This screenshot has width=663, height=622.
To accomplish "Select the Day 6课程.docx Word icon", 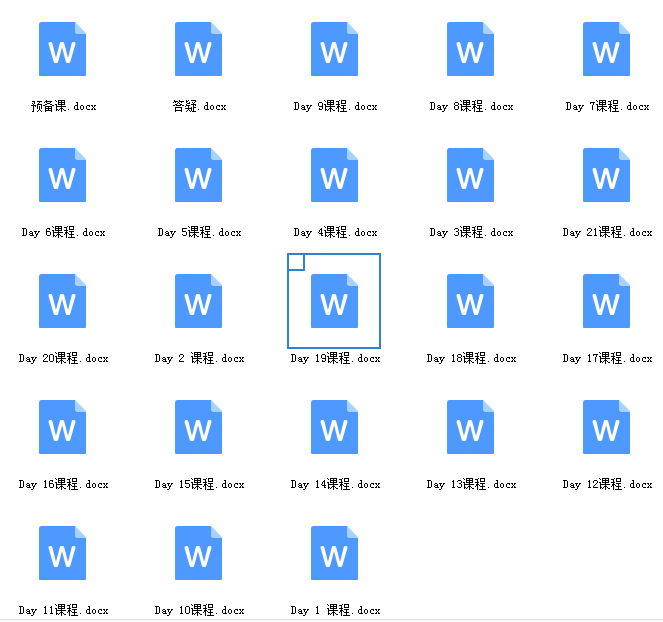I will click(x=63, y=175).
